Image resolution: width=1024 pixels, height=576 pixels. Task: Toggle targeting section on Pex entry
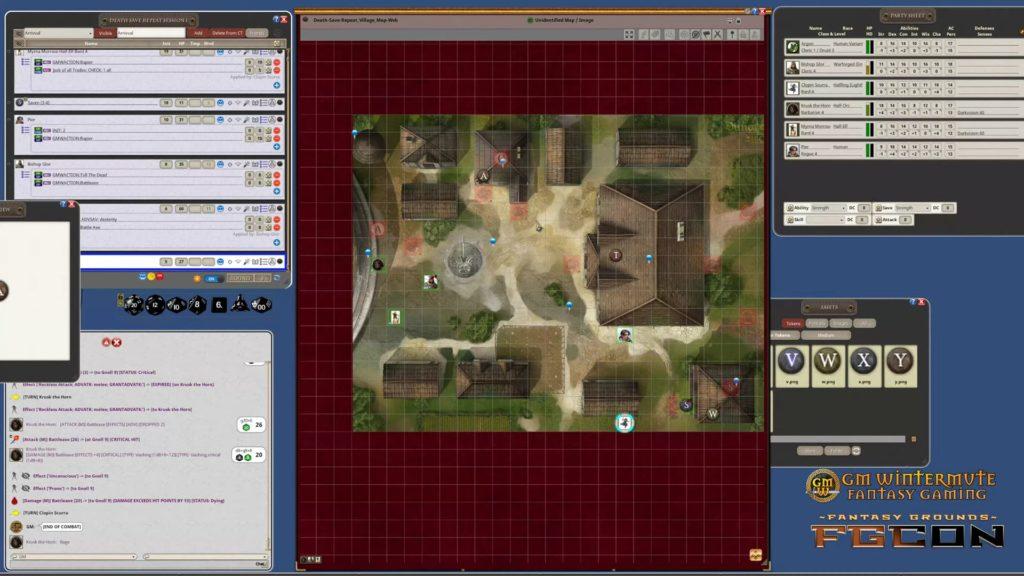tap(230, 120)
